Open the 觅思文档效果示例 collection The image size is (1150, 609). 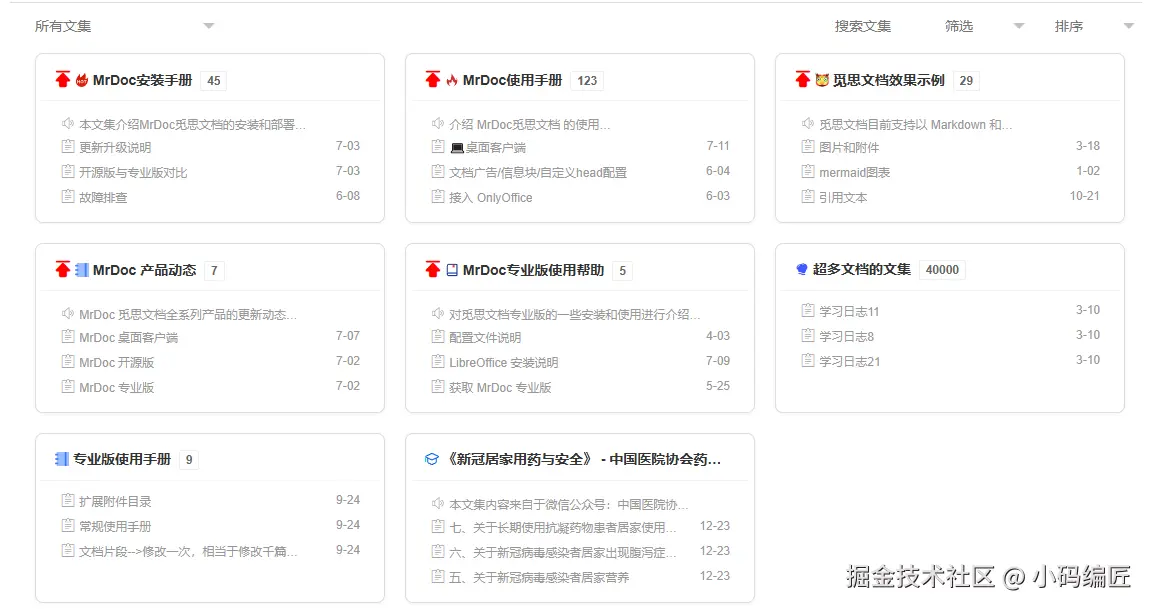(x=888, y=80)
